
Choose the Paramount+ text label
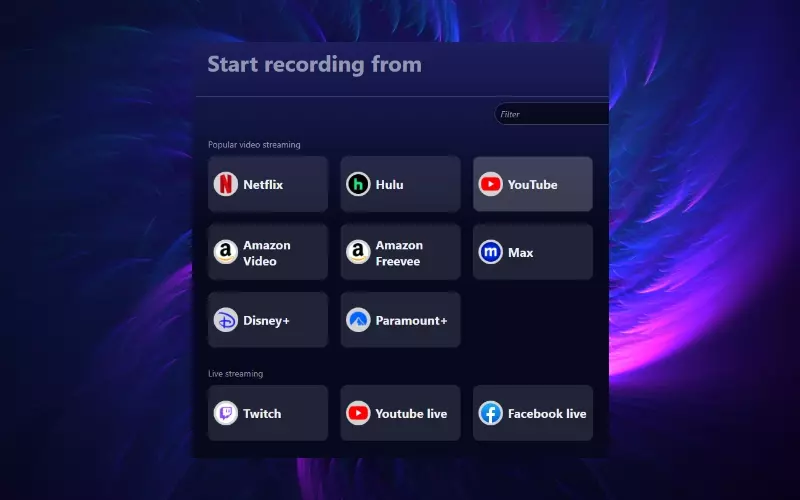point(411,320)
